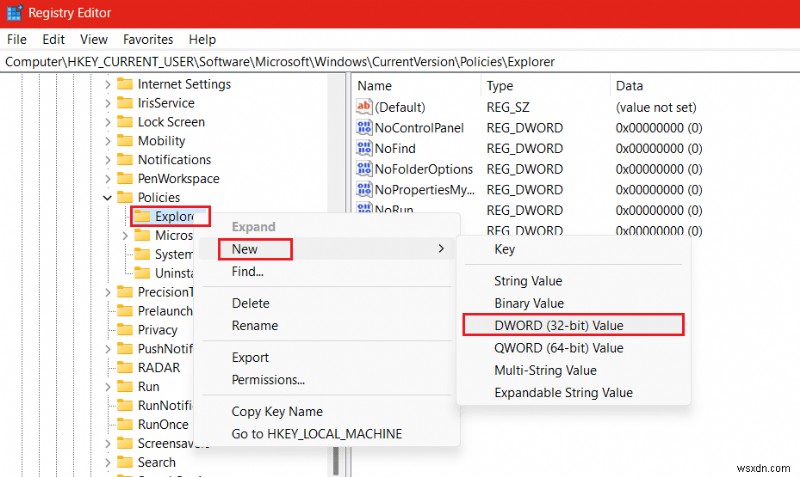Expand the IrisService key

[107, 103]
